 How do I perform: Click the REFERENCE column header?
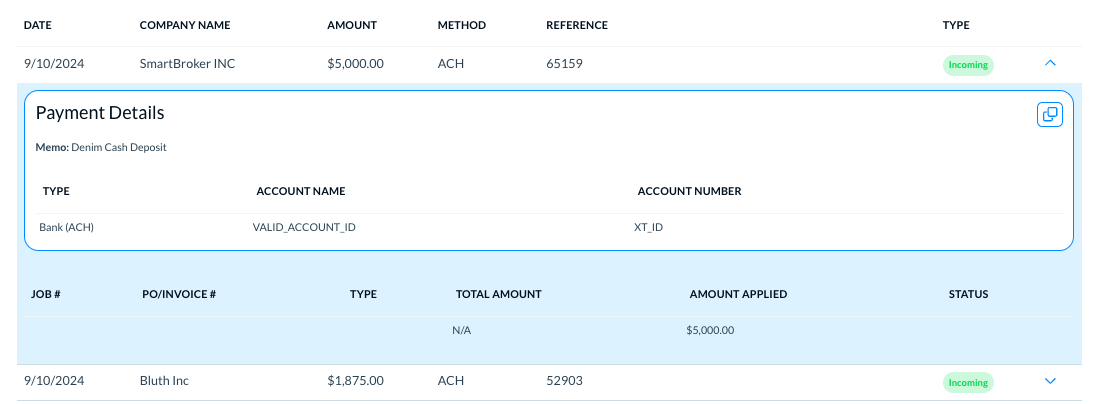point(576,25)
